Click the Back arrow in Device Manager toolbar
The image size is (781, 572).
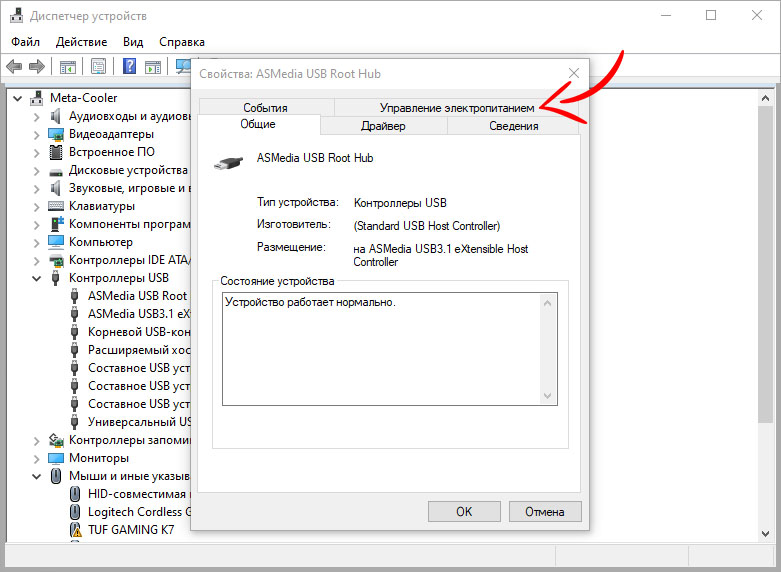(x=14, y=66)
